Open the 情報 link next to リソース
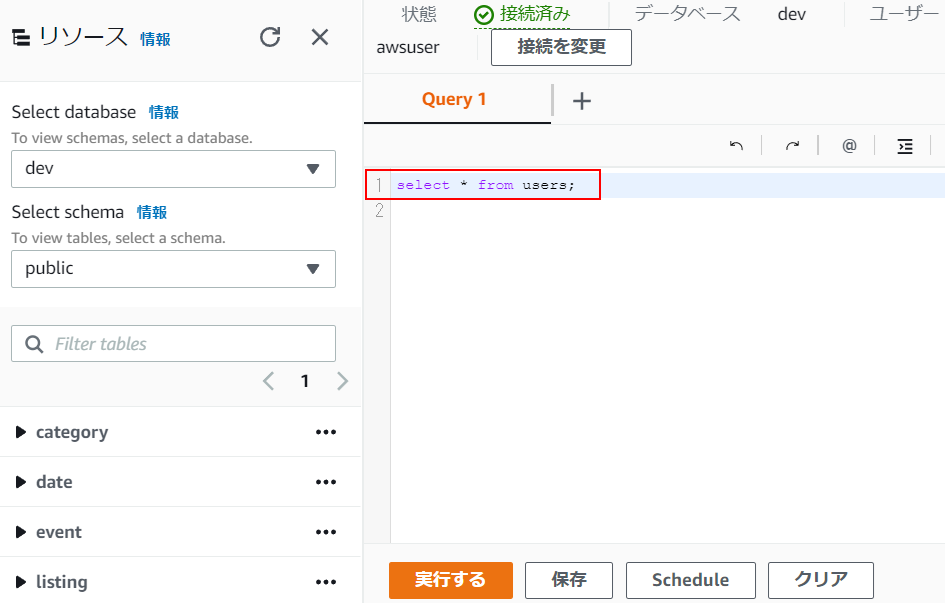The height and width of the screenshot is (603, 945). tap(155, 39)
